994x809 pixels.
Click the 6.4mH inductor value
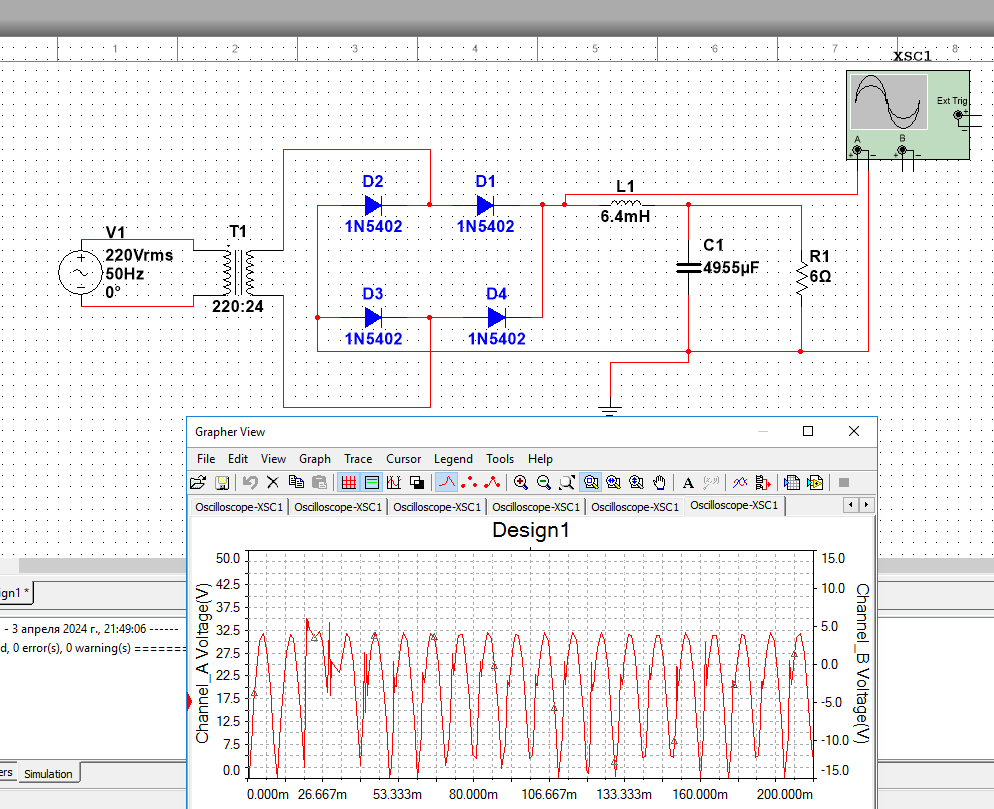625,217
